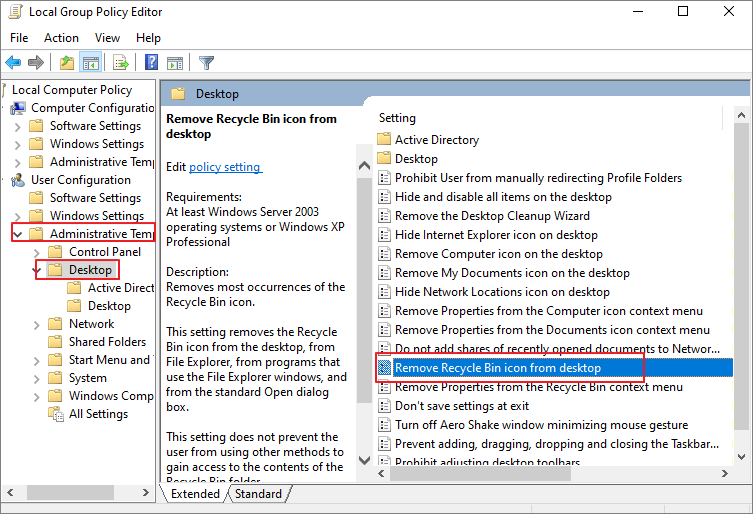Open the Help toolbar icon
Screen dimensions: 753x514
[x=151, y=62]
